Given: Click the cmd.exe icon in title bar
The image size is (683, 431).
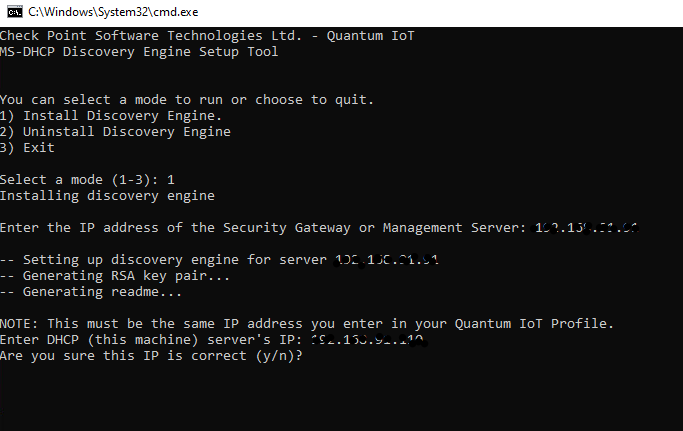Looking at the screenshot, I should [x=15, y=12].
